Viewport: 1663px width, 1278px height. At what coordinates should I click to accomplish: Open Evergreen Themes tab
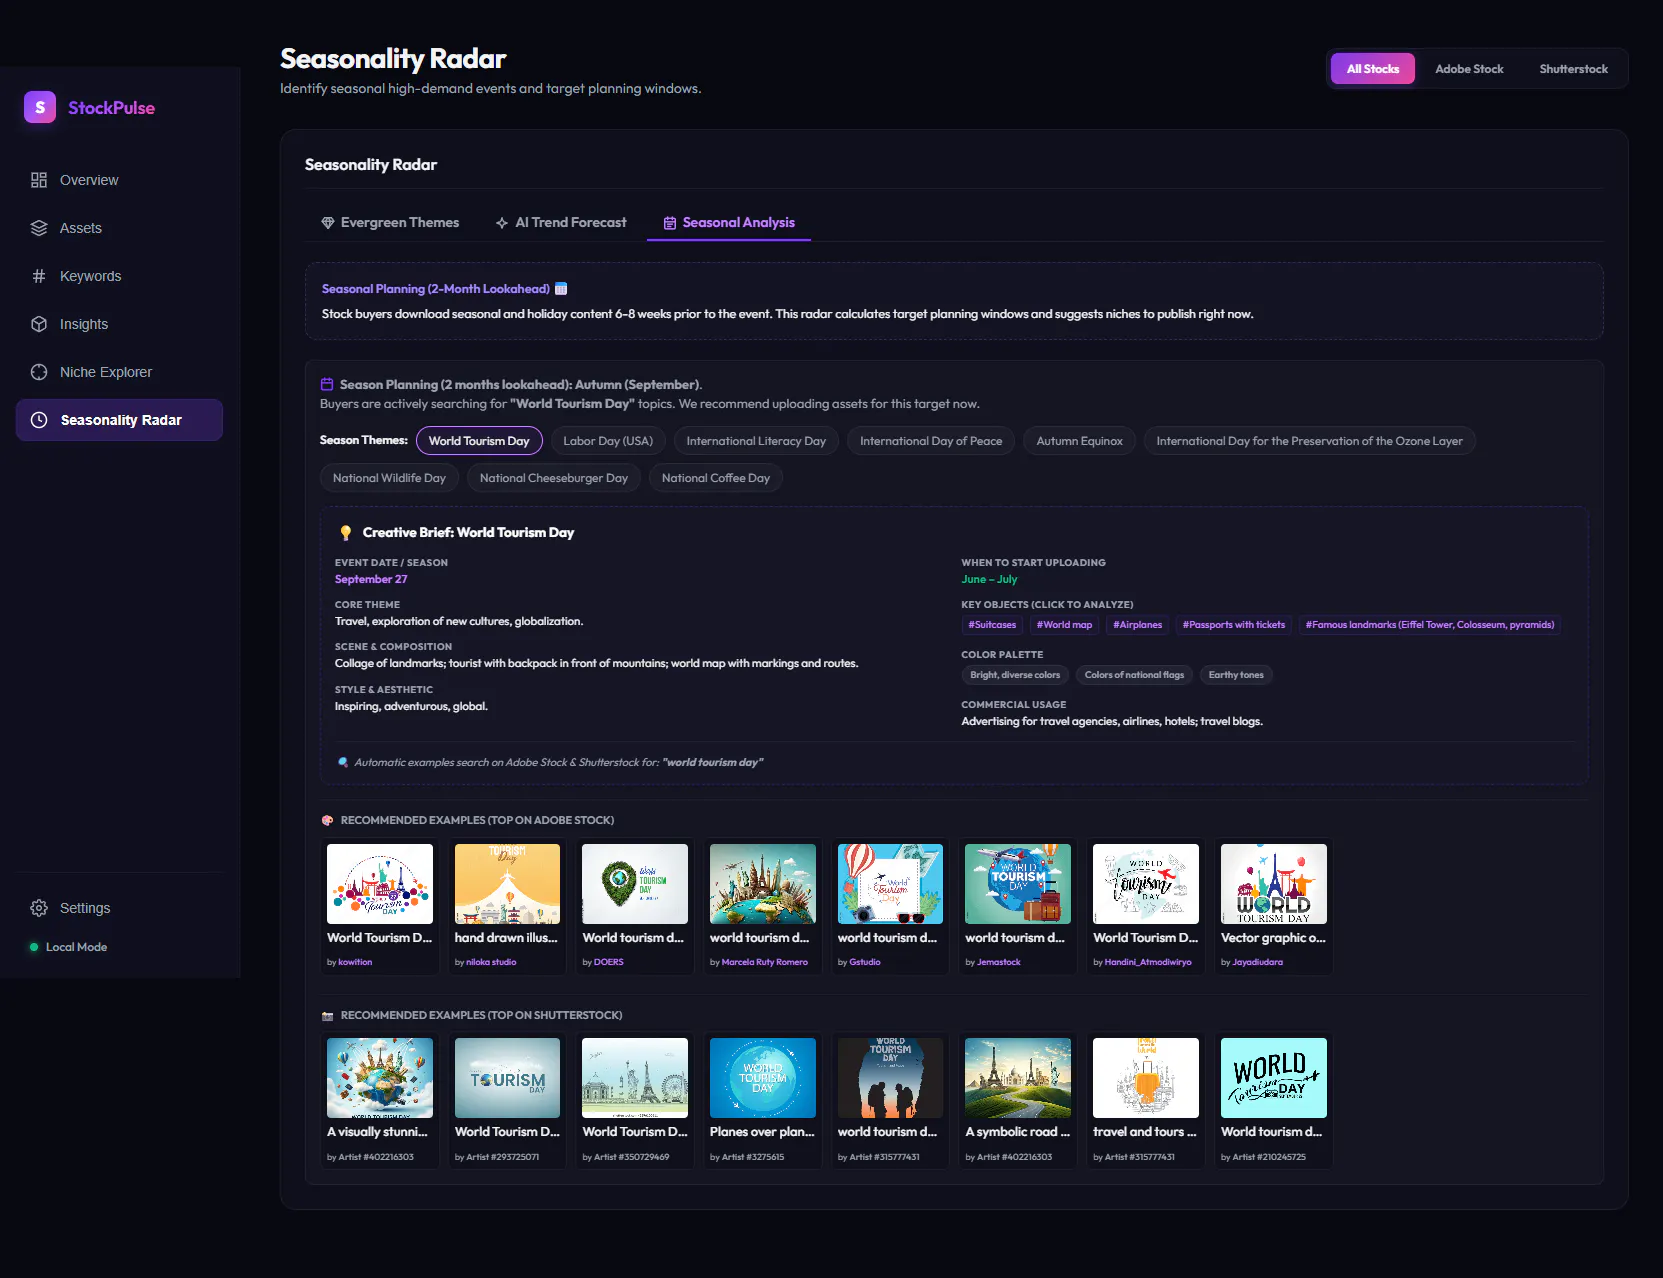point(390,222)
